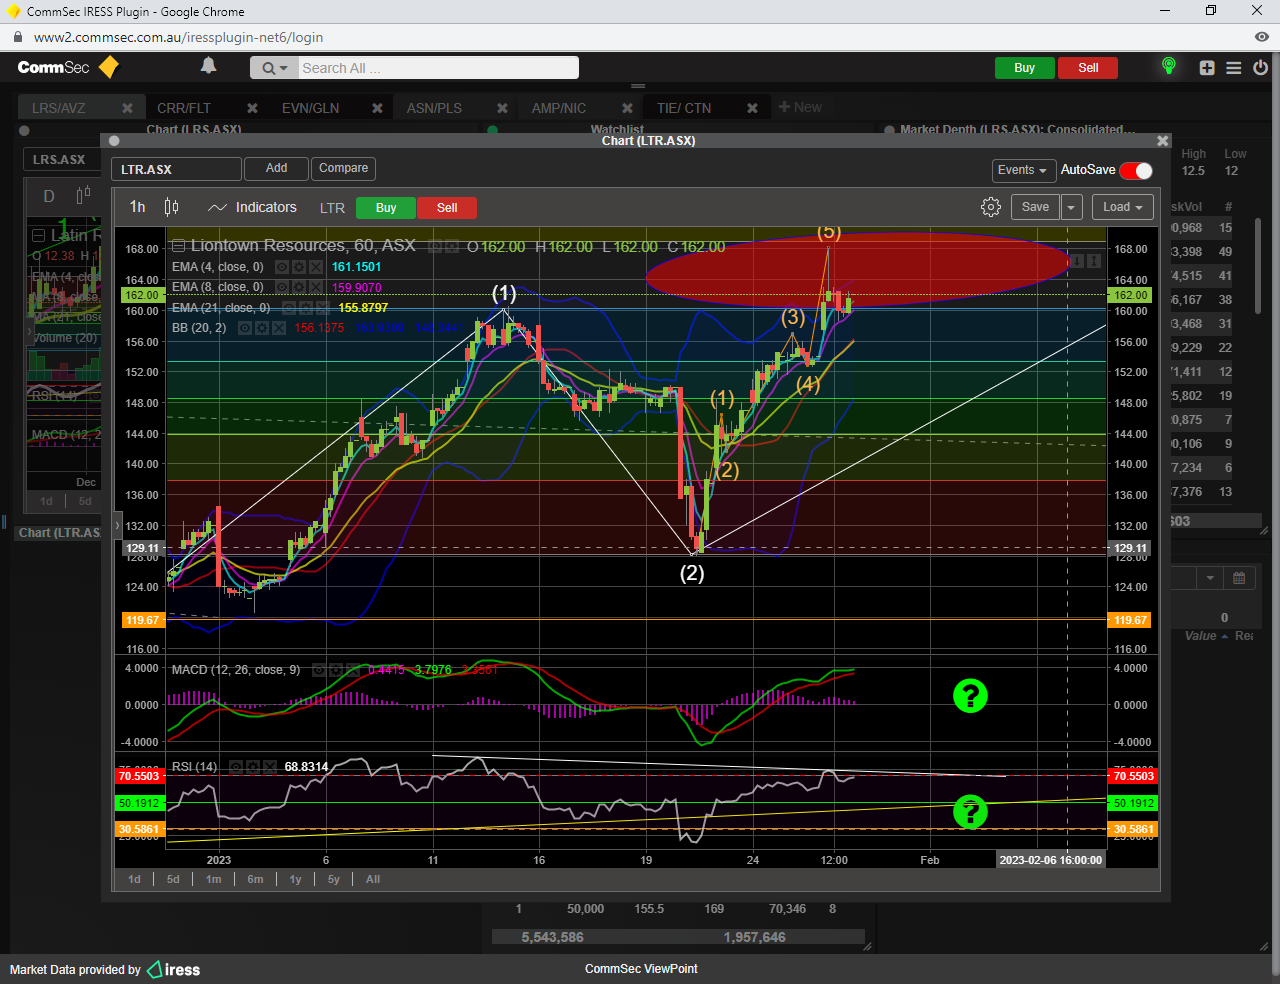Open chart settings gear icon
This screenshot has height=984, width=1280.
pyautogui.click(x=991, y=207)
